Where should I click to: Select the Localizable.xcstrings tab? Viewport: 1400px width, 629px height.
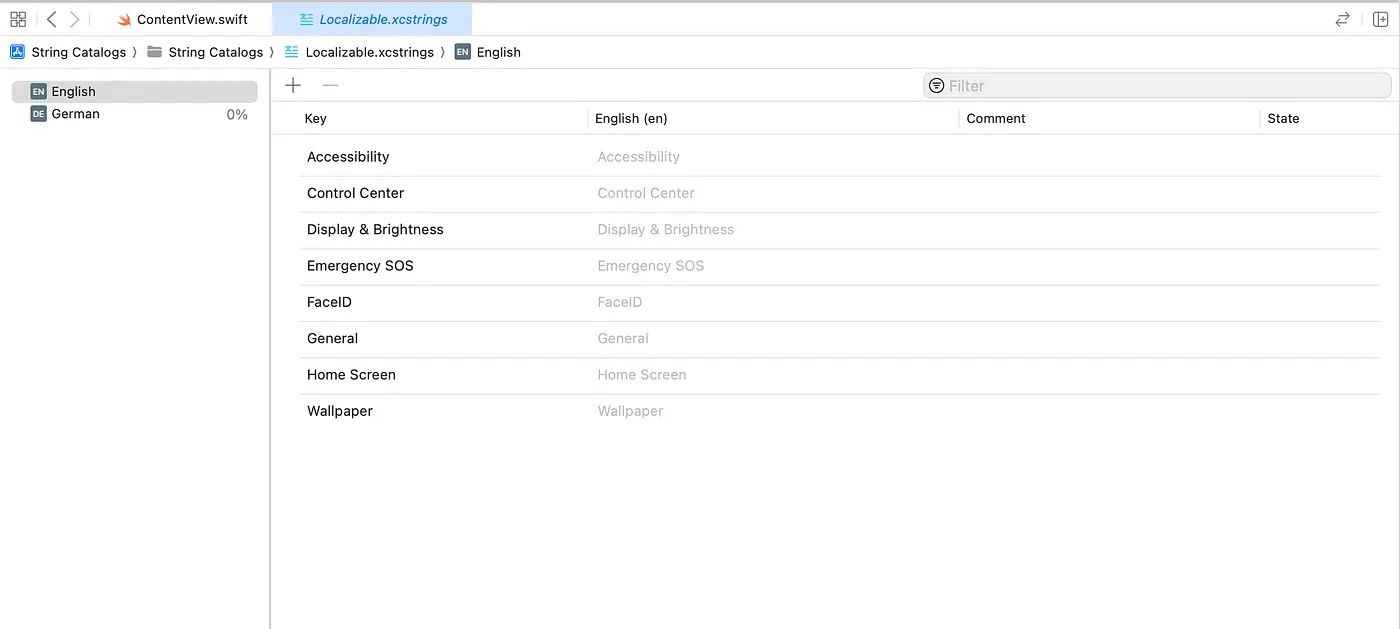coord(373,19)
